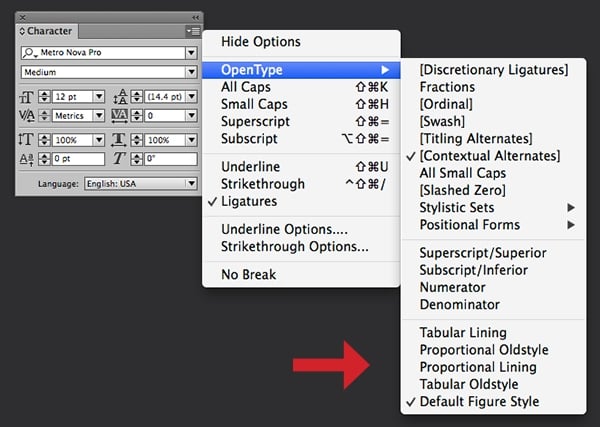
Task: Open the Language dropdown
Action: pos(191,184)
